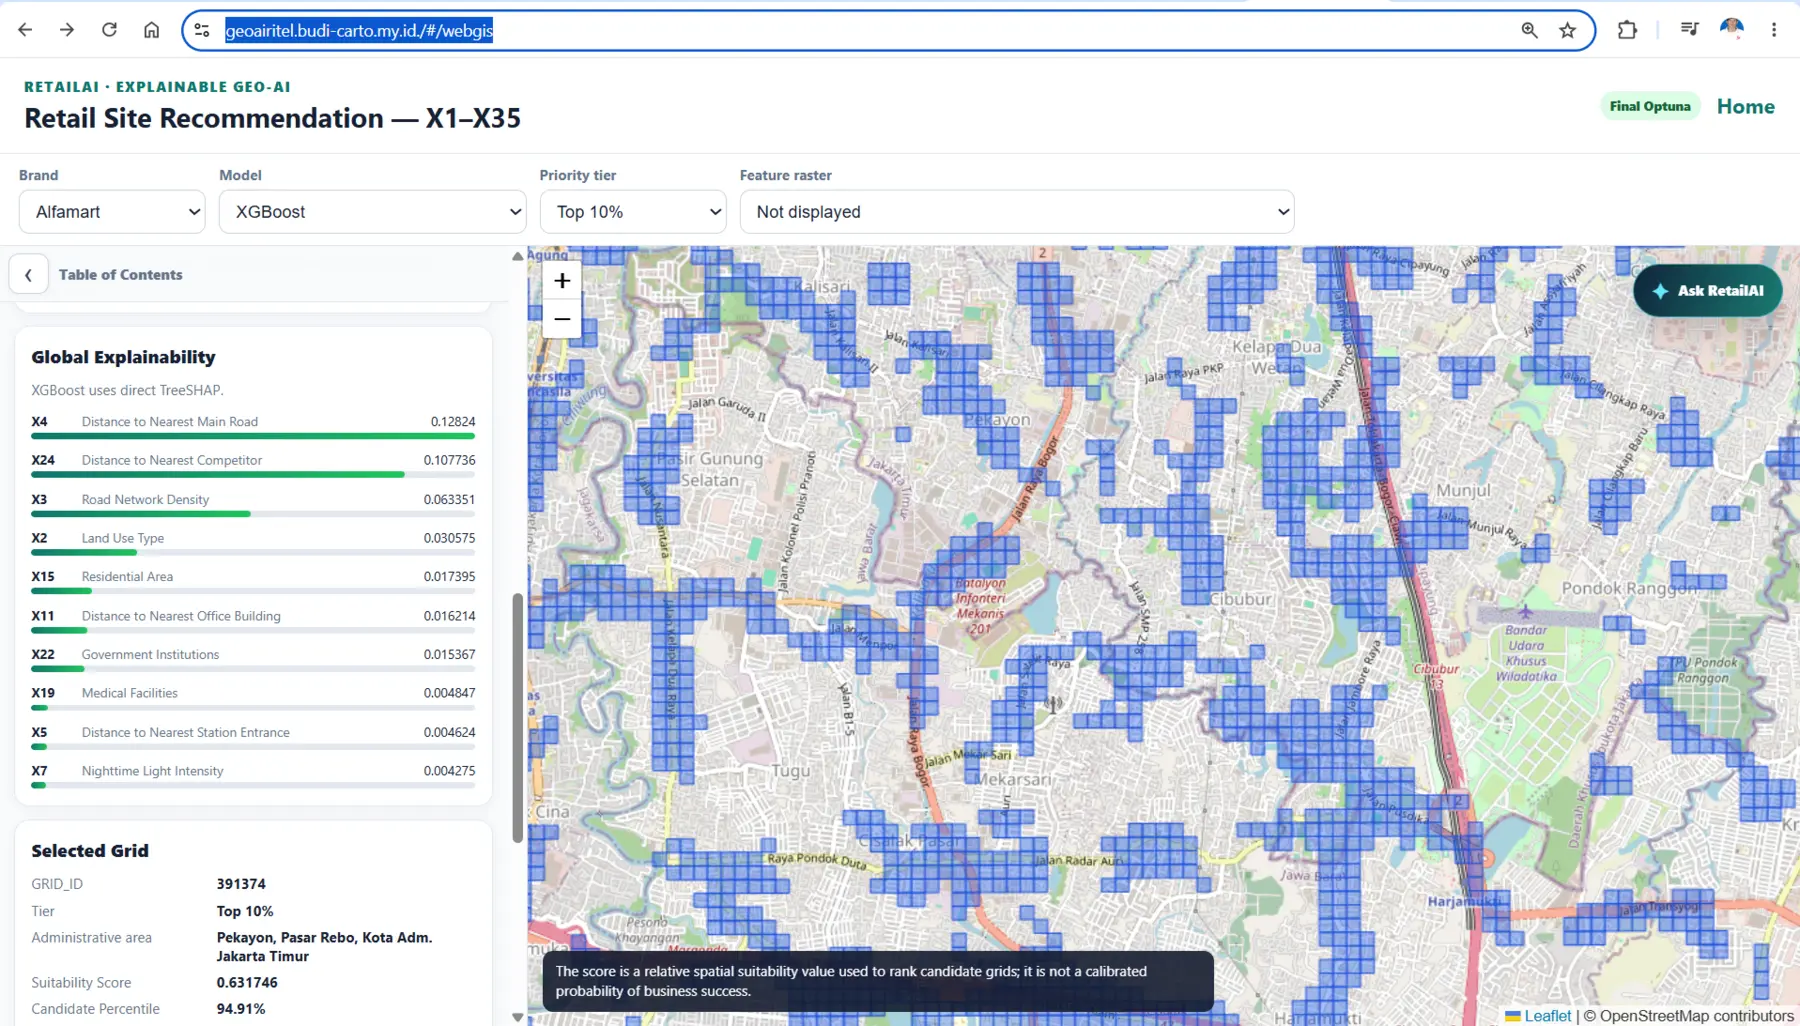
Task: Click the RETAILAI · EXPLAINABLE GEO-AI subtitle
Action: [x=157, y=87]
